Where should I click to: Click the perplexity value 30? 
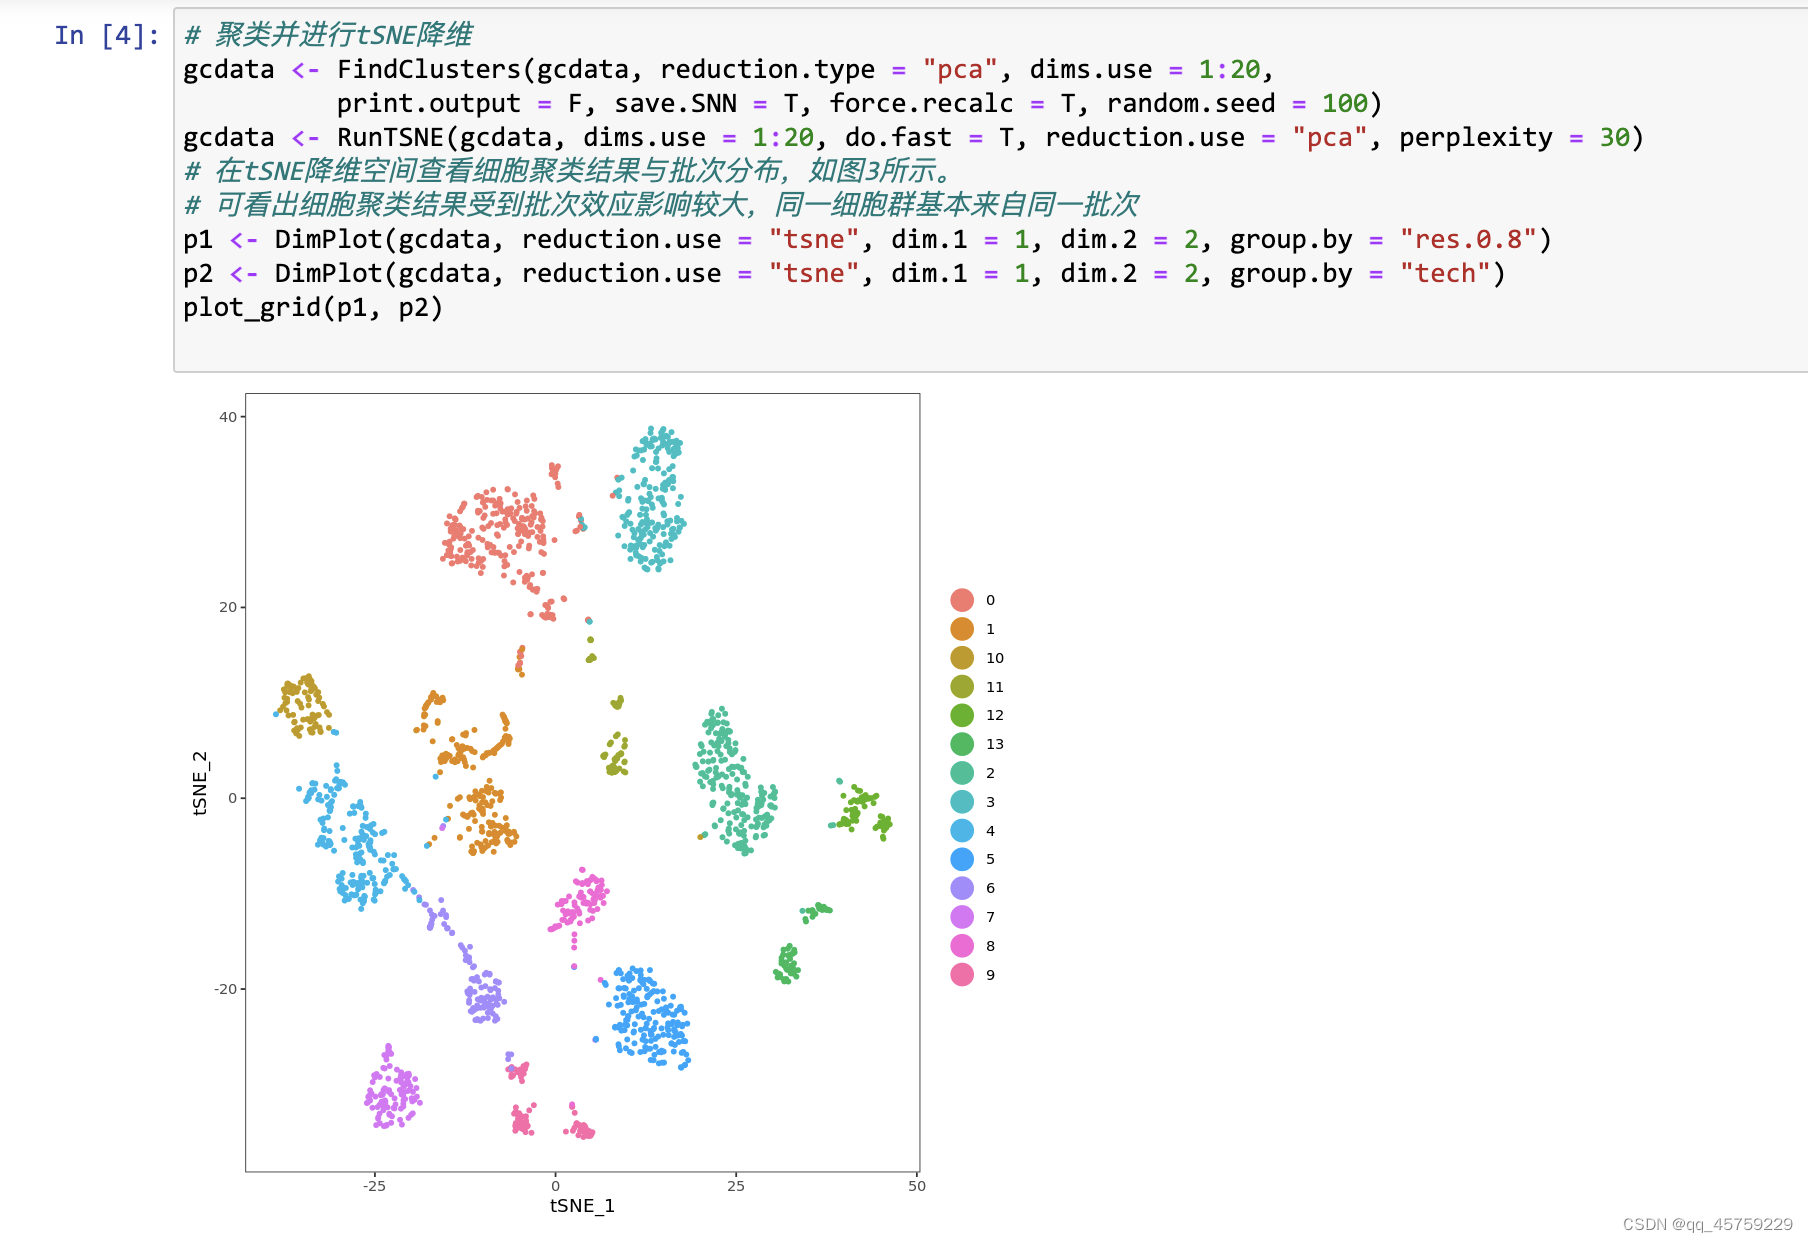[x=1614, y=138]
